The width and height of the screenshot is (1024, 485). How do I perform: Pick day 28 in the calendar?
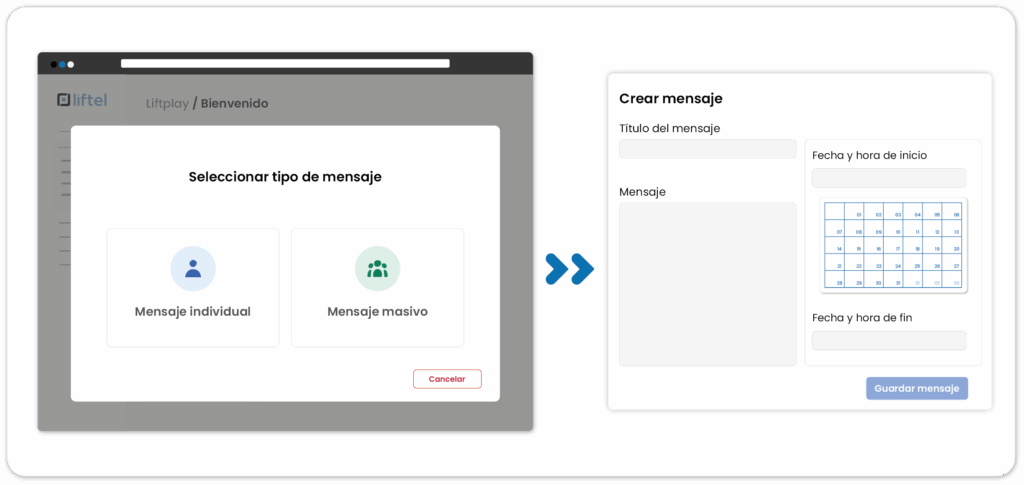tap(835, 279)
